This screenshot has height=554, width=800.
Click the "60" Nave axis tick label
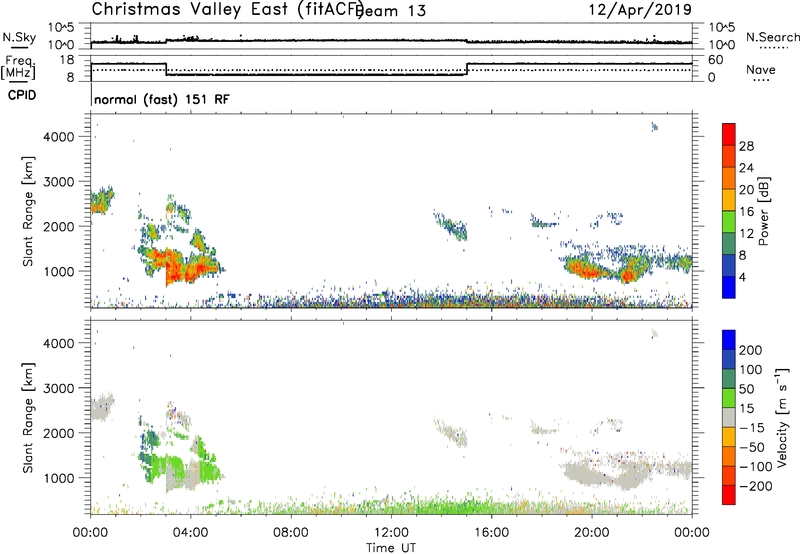pyautogui.click(x=715, y=60)
